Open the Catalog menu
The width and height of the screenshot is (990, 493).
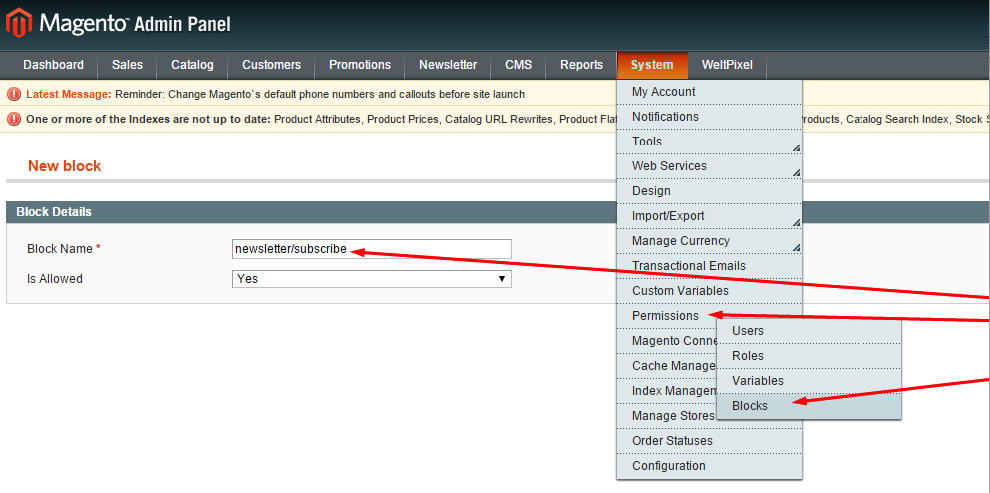pos(192,65)
